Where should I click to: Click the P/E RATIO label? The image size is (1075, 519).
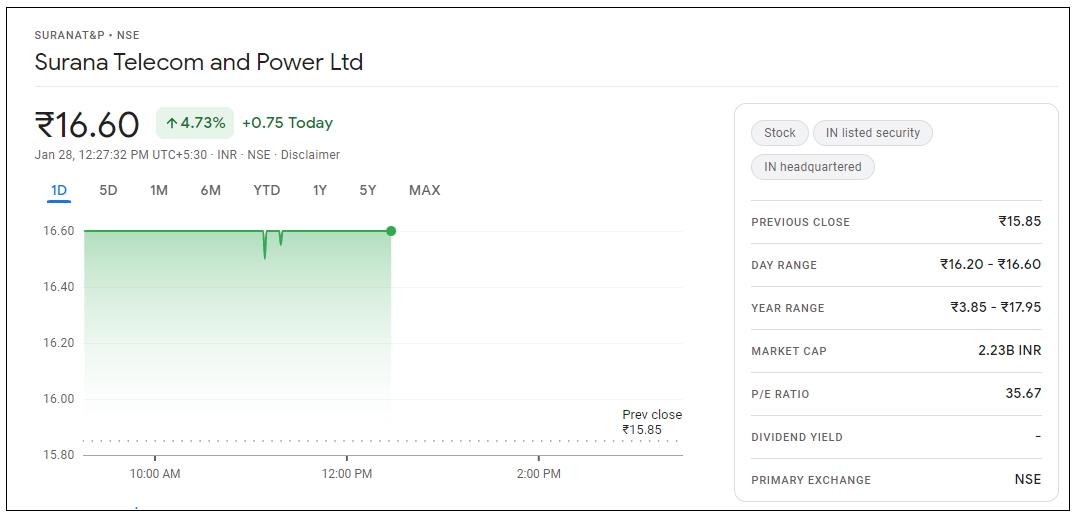click(x=780, y=394)
